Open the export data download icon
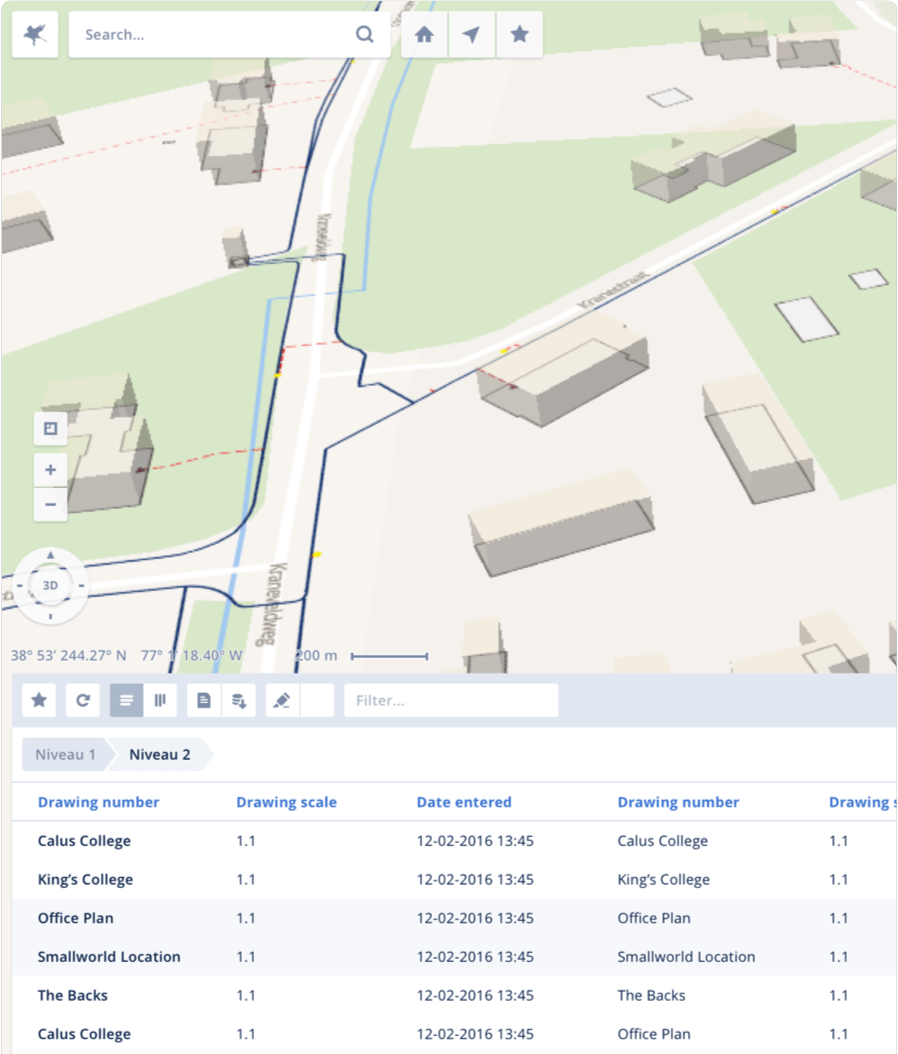 pyautogui.click(x=238, y=701)
